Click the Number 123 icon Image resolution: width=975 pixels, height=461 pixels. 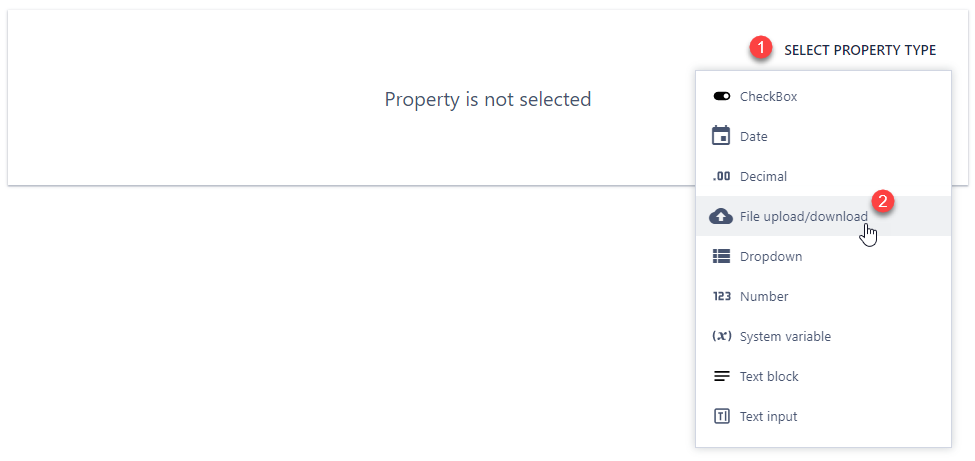721,297
